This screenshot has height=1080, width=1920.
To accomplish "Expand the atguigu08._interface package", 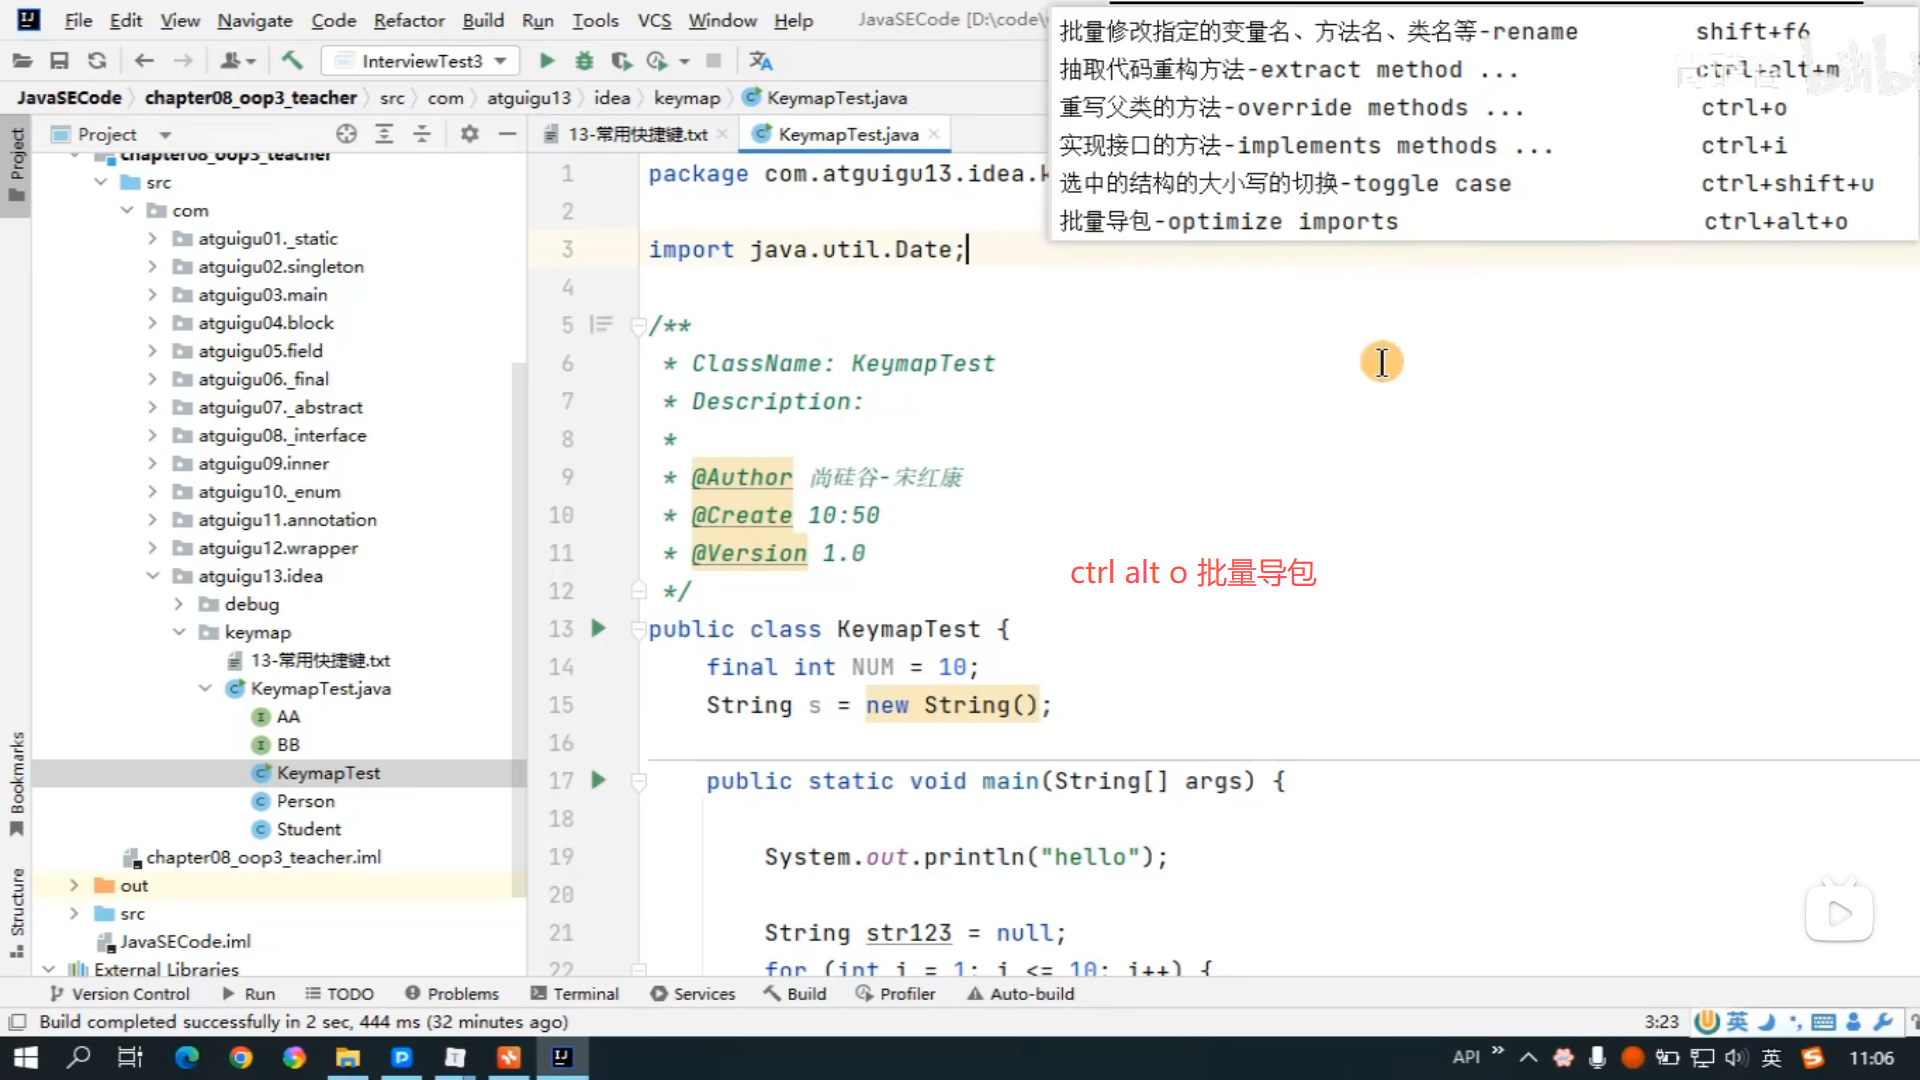I will click(x=152, y=435).
